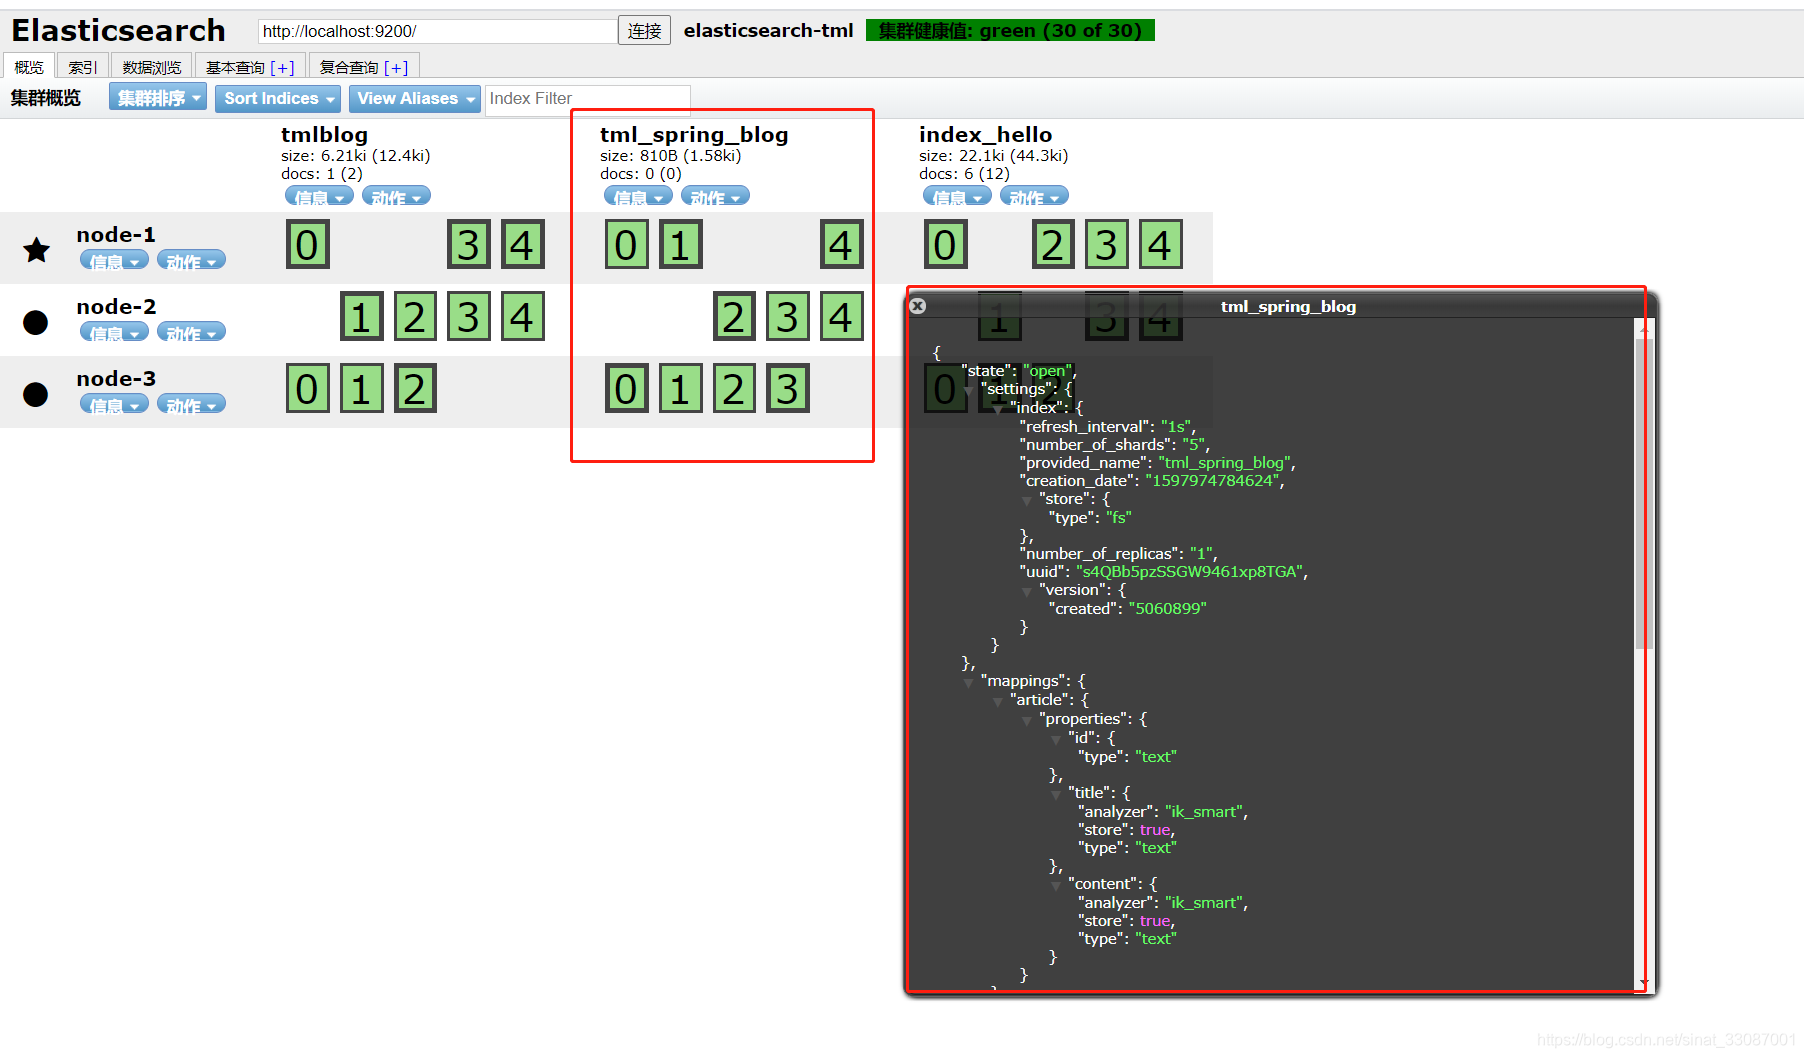
Task: Switch to the 数据浏览 tab
Action: (x=152, y=67)
